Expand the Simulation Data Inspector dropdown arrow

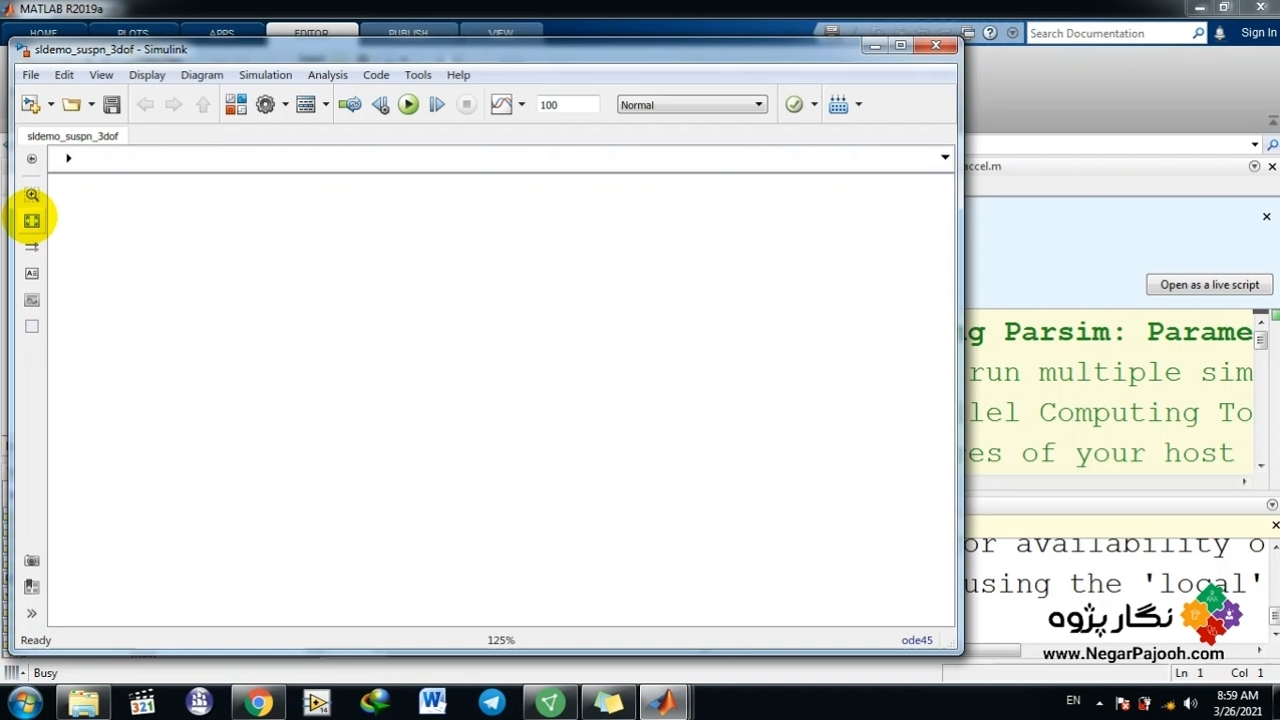coord(521,105)
